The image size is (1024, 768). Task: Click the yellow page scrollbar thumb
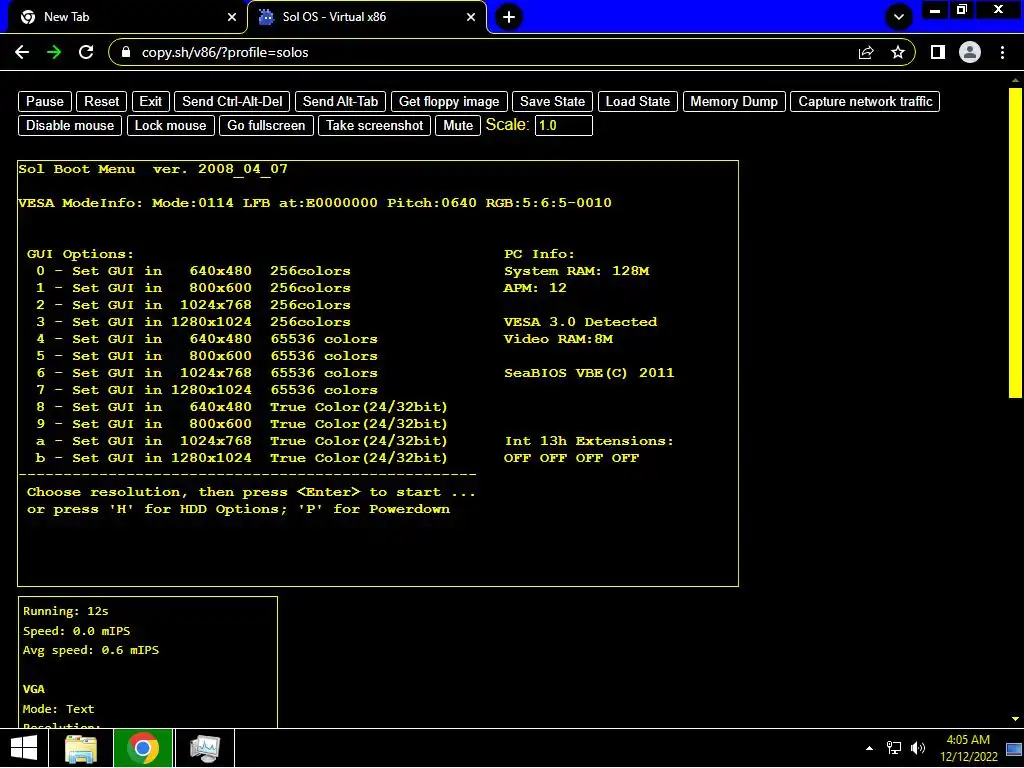point(1015,242)
